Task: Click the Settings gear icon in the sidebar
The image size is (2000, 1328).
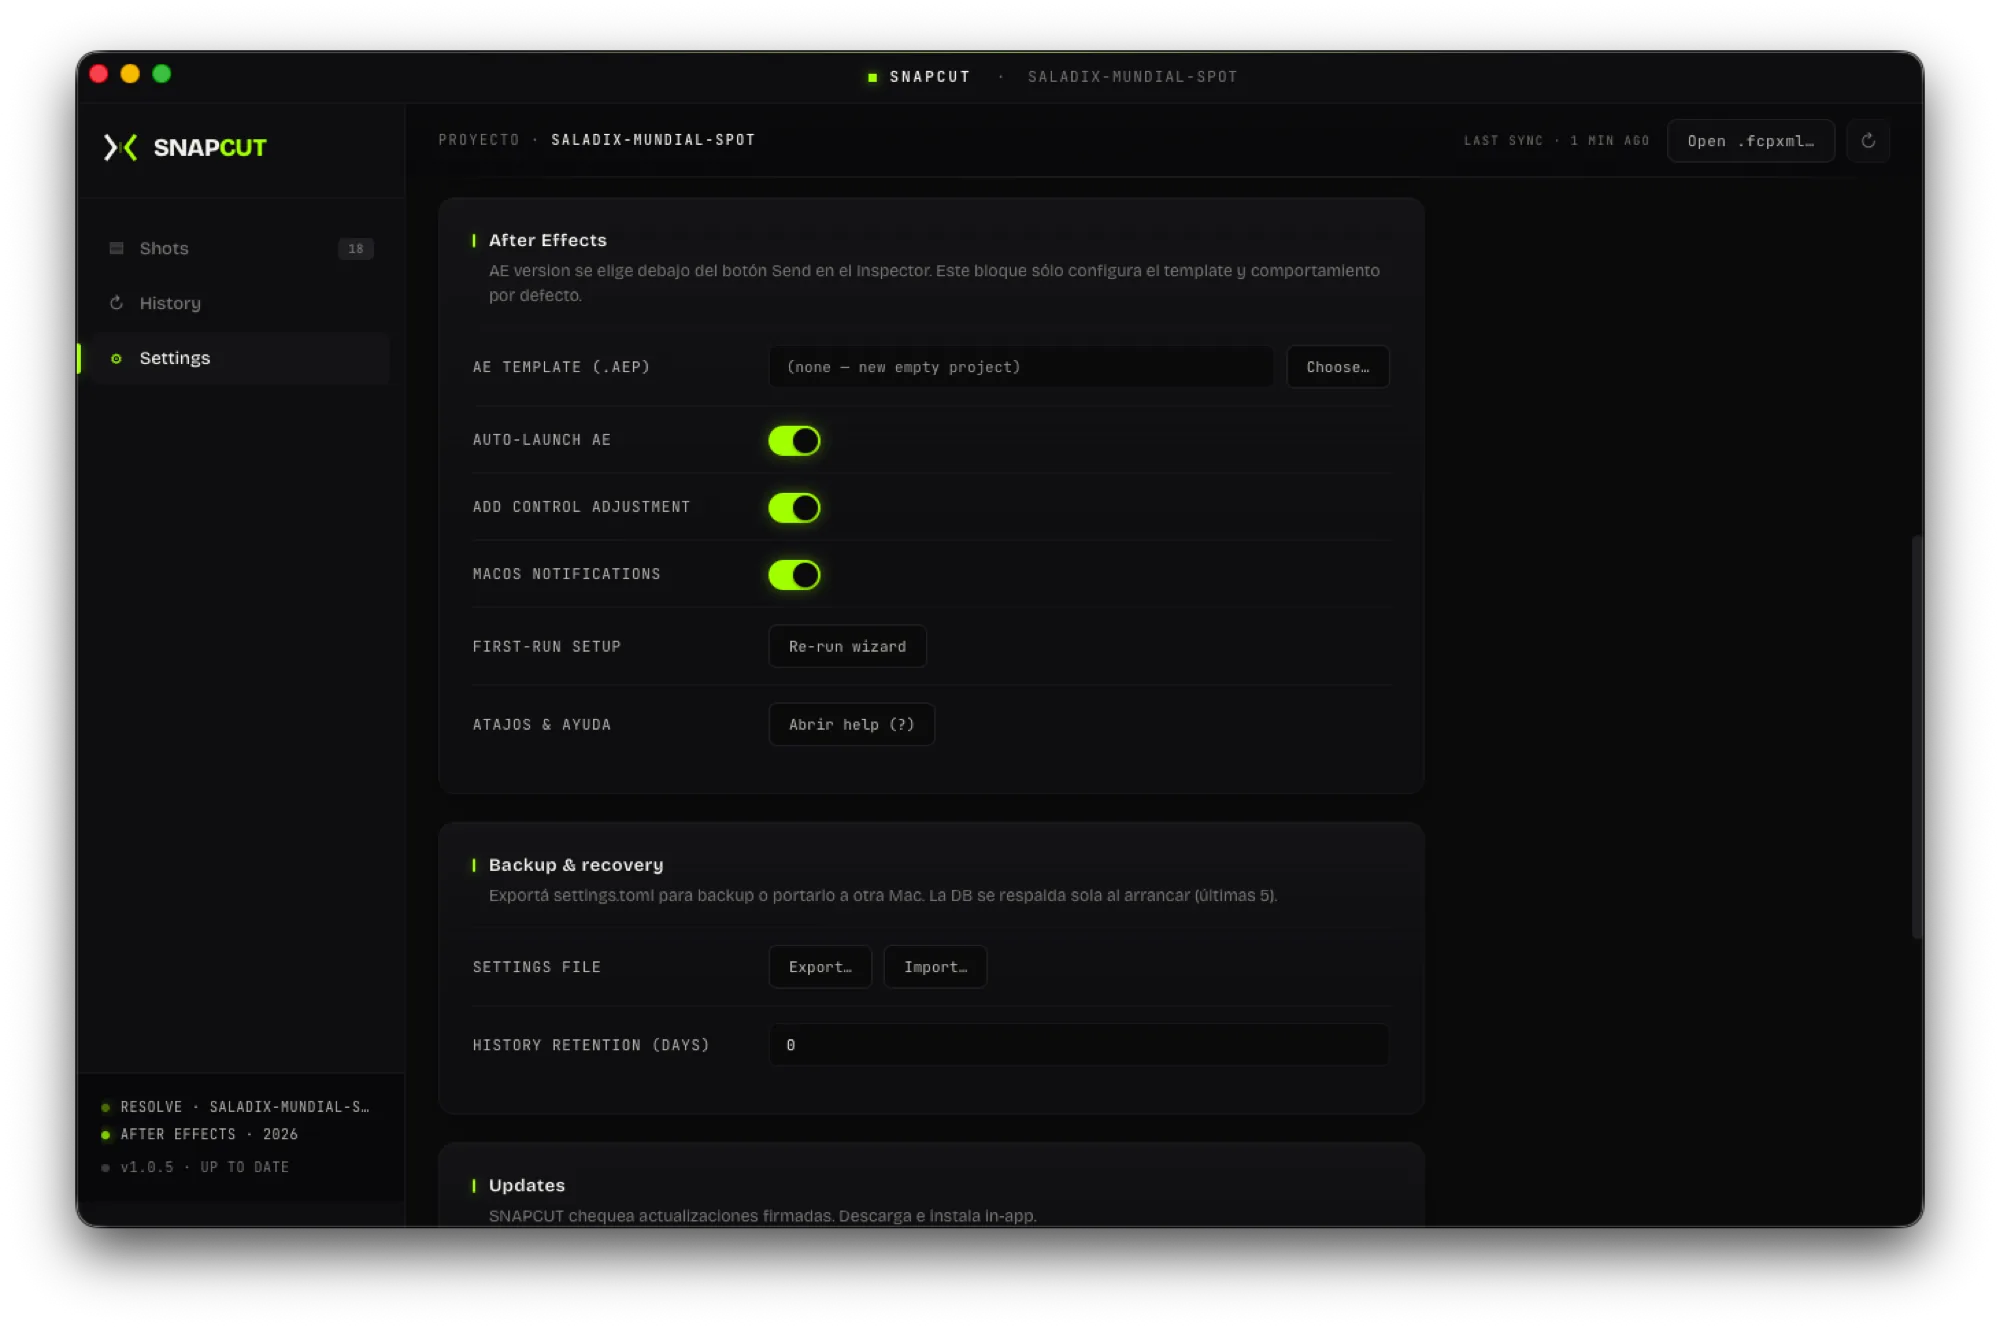Action: pyautogui.click(x=116, y=358)
